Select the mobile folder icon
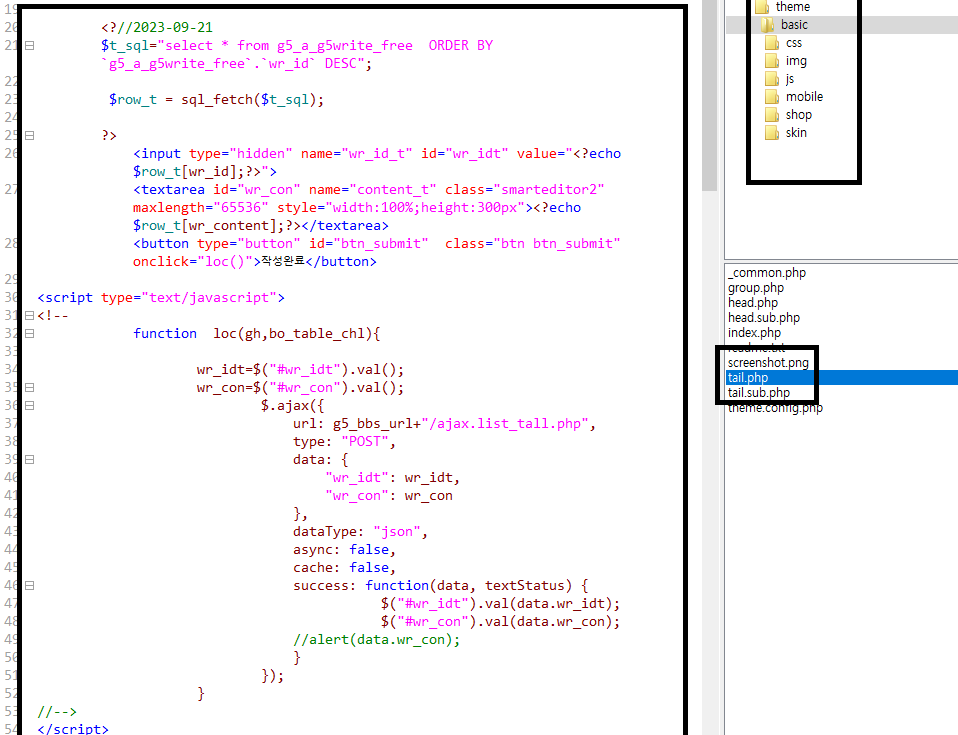 771,97
